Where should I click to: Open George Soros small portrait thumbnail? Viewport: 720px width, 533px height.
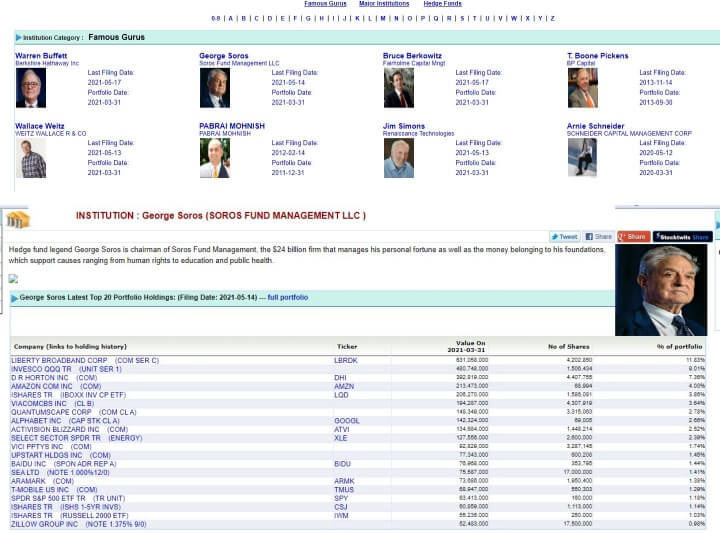click(x=215, y=88)
